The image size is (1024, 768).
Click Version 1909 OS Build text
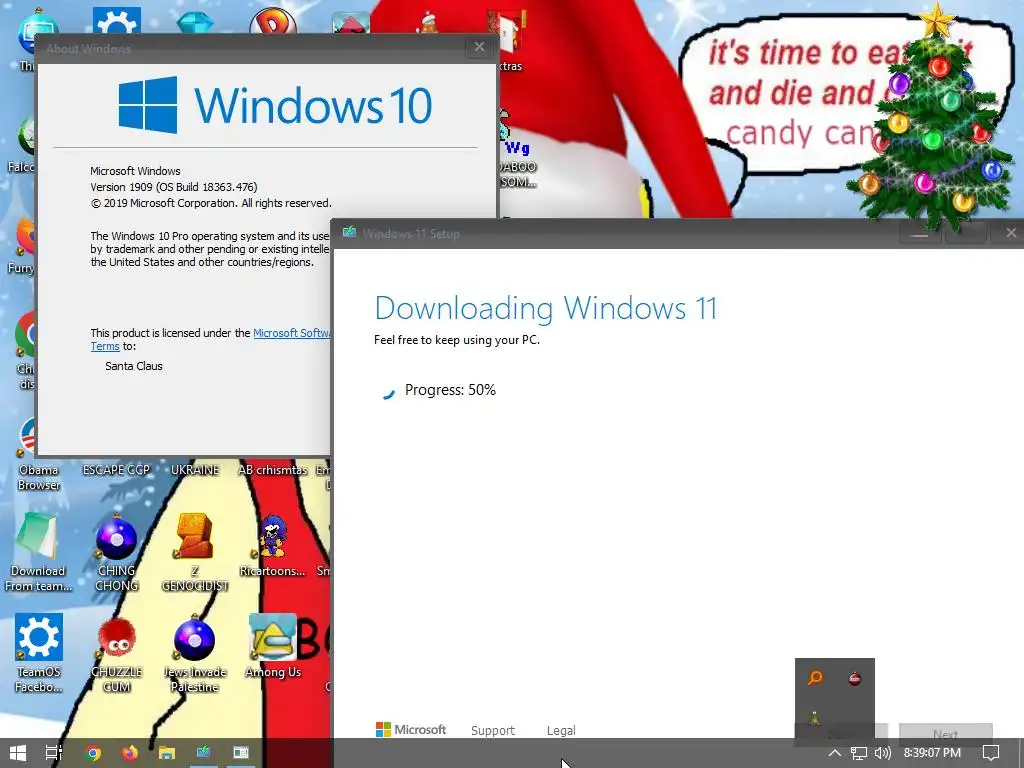(x=174, y=187)
